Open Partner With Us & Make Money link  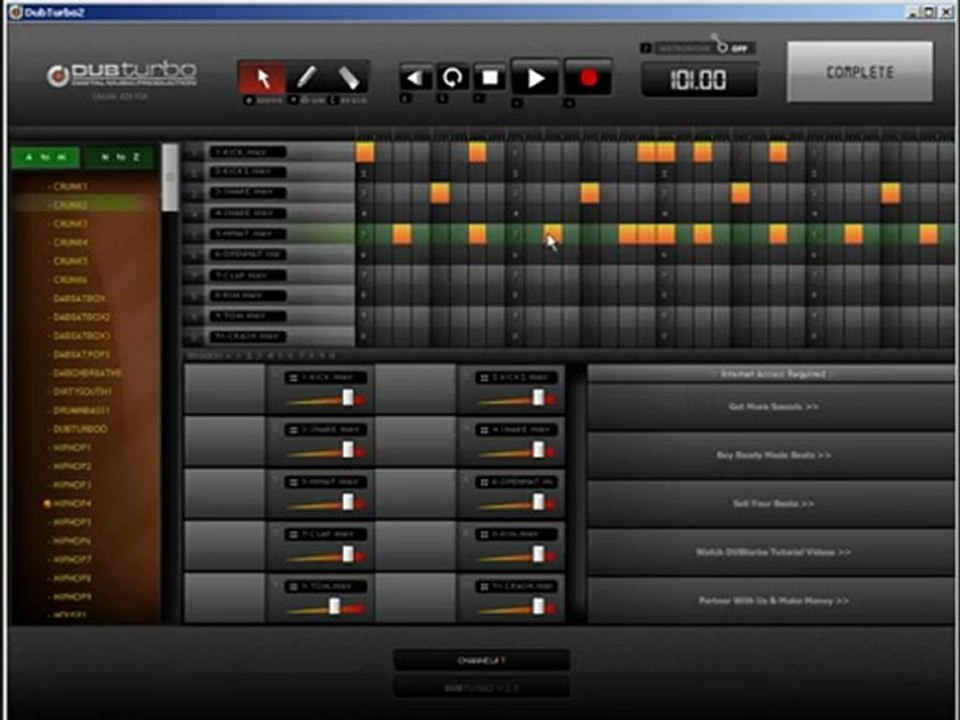click(773, 600)
